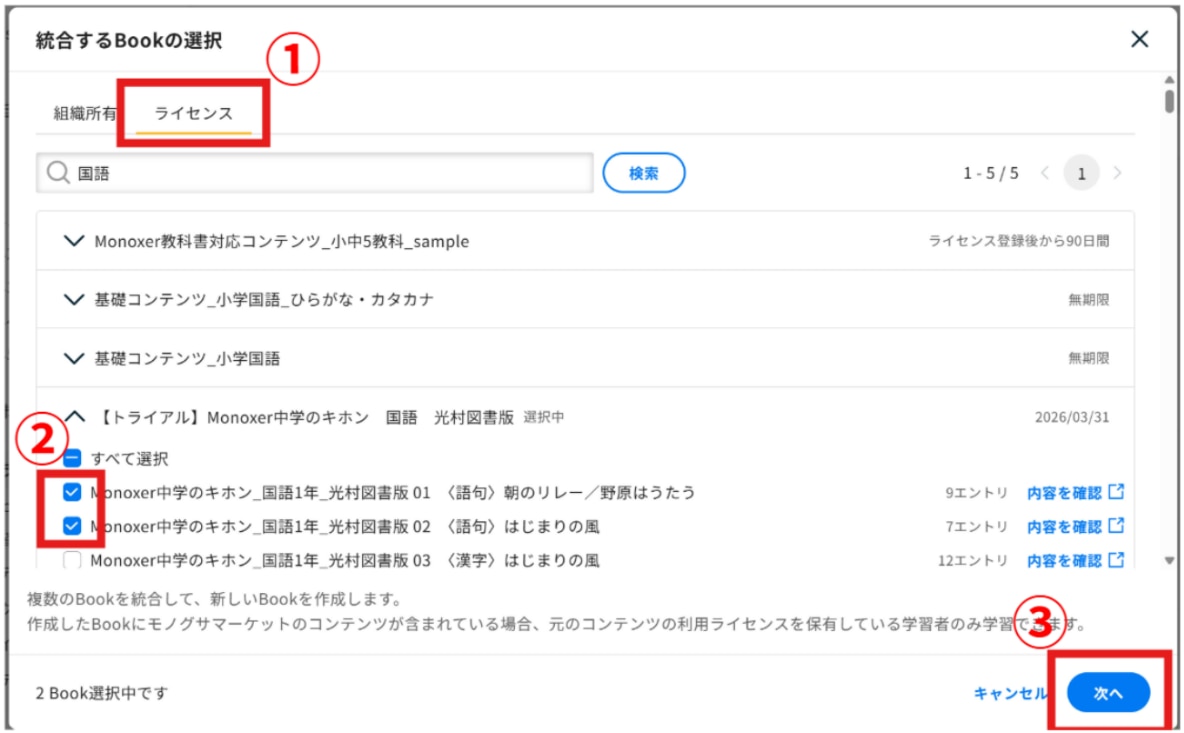
Task: Go to next page arrow
Action: (1117, 173)
